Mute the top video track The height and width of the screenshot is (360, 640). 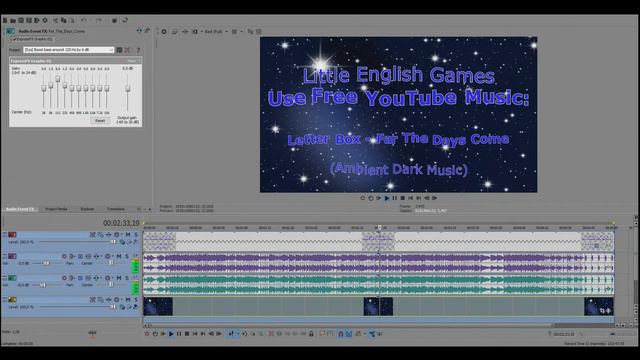point(128,235)
